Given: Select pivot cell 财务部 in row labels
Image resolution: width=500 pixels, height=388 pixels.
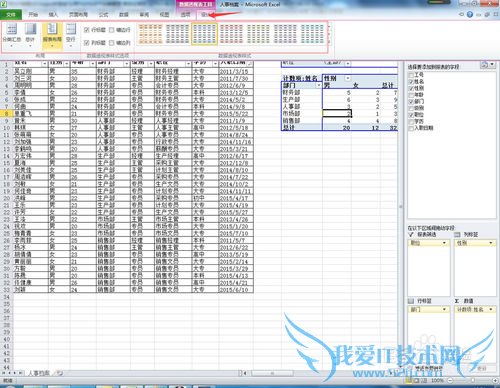Looking at the screenshot, I should point(302,92).
